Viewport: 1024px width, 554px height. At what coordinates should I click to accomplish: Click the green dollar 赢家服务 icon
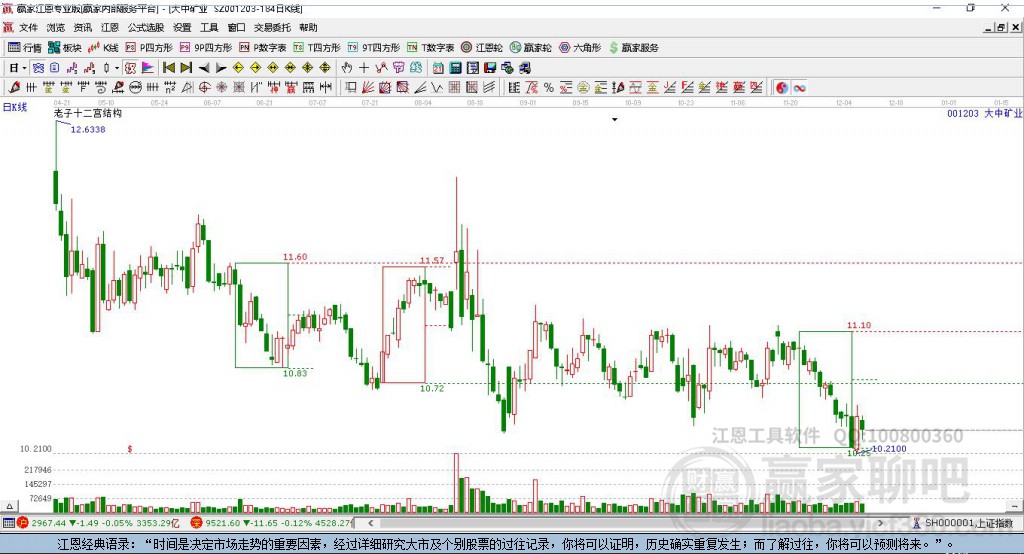coord(634,48)
